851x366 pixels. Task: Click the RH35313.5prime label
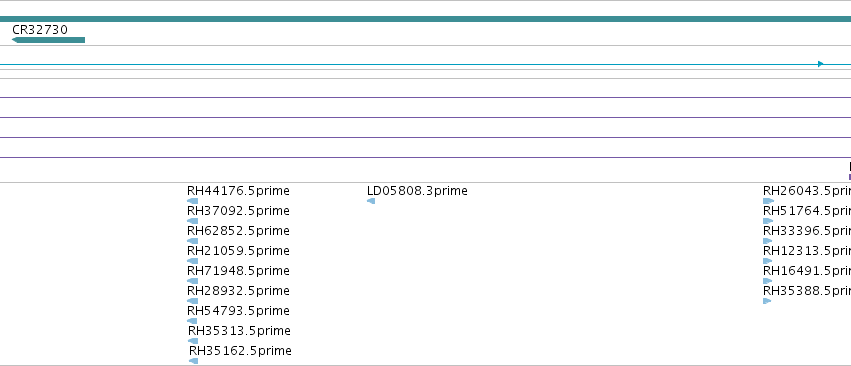[239, 331]
